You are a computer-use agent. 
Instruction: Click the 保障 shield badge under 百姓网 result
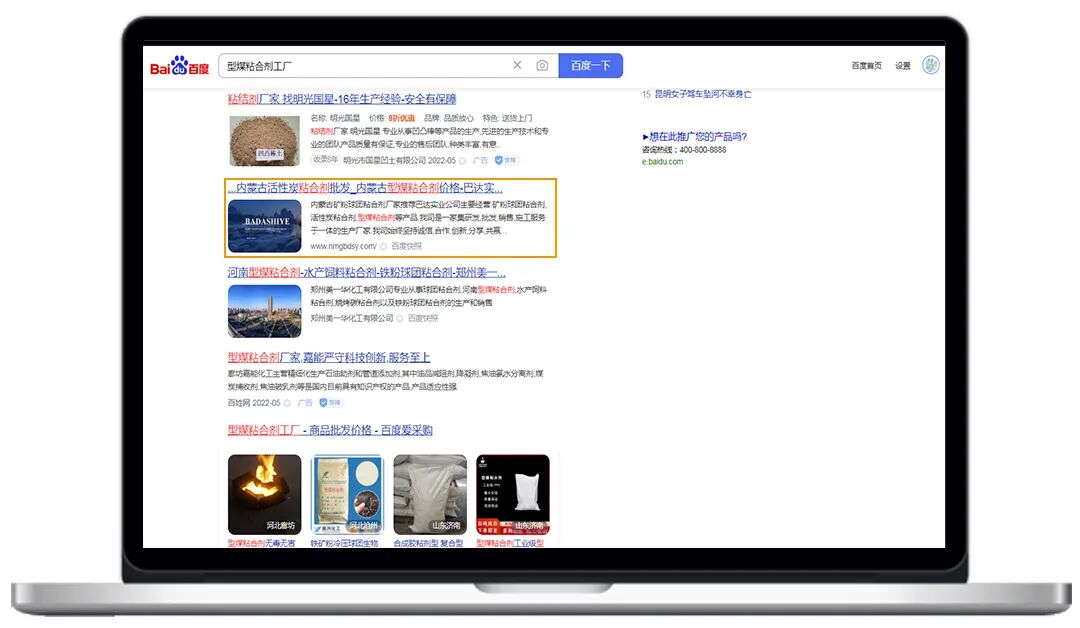[x=331, y=402]
